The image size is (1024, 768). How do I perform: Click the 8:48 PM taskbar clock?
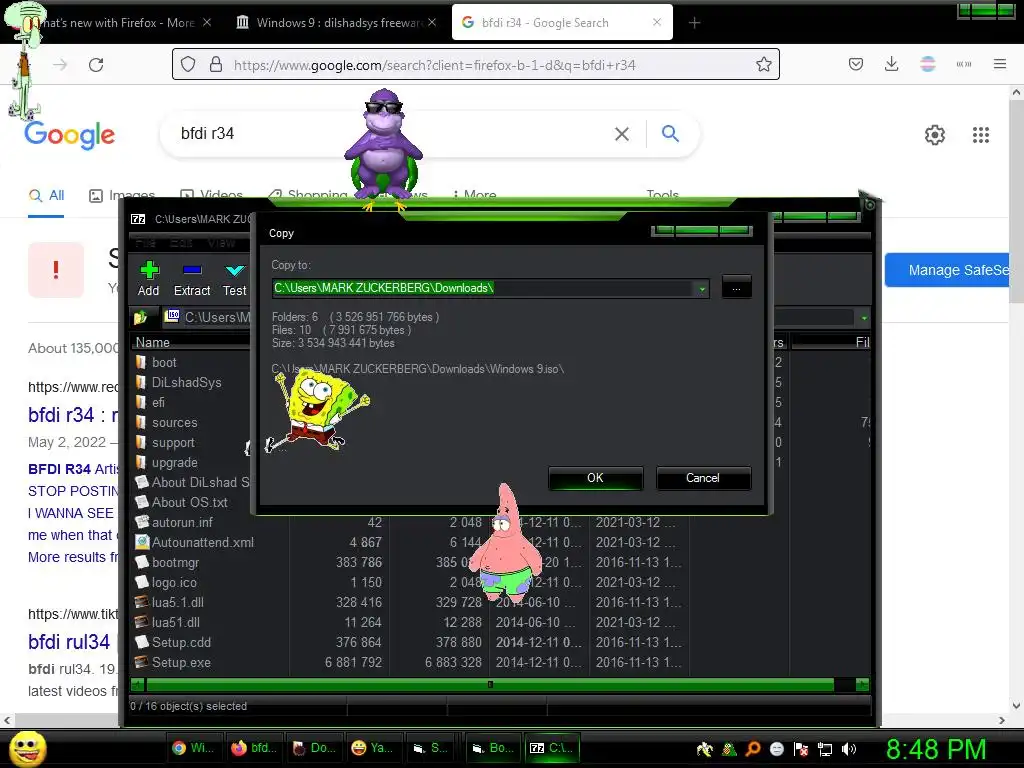(936, 749)
